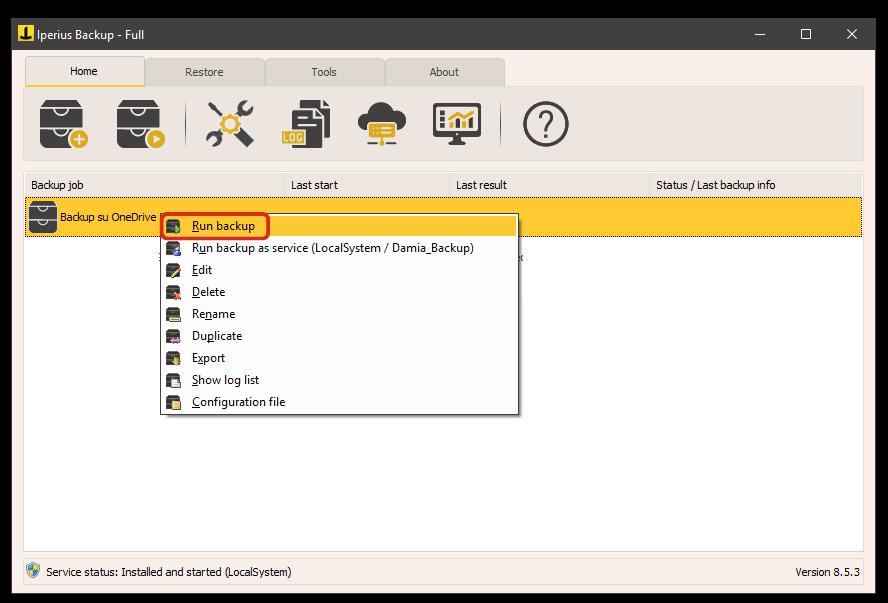
Task: Select Run backup as service (LocalSystem)
Action: (x=339, y=248)
